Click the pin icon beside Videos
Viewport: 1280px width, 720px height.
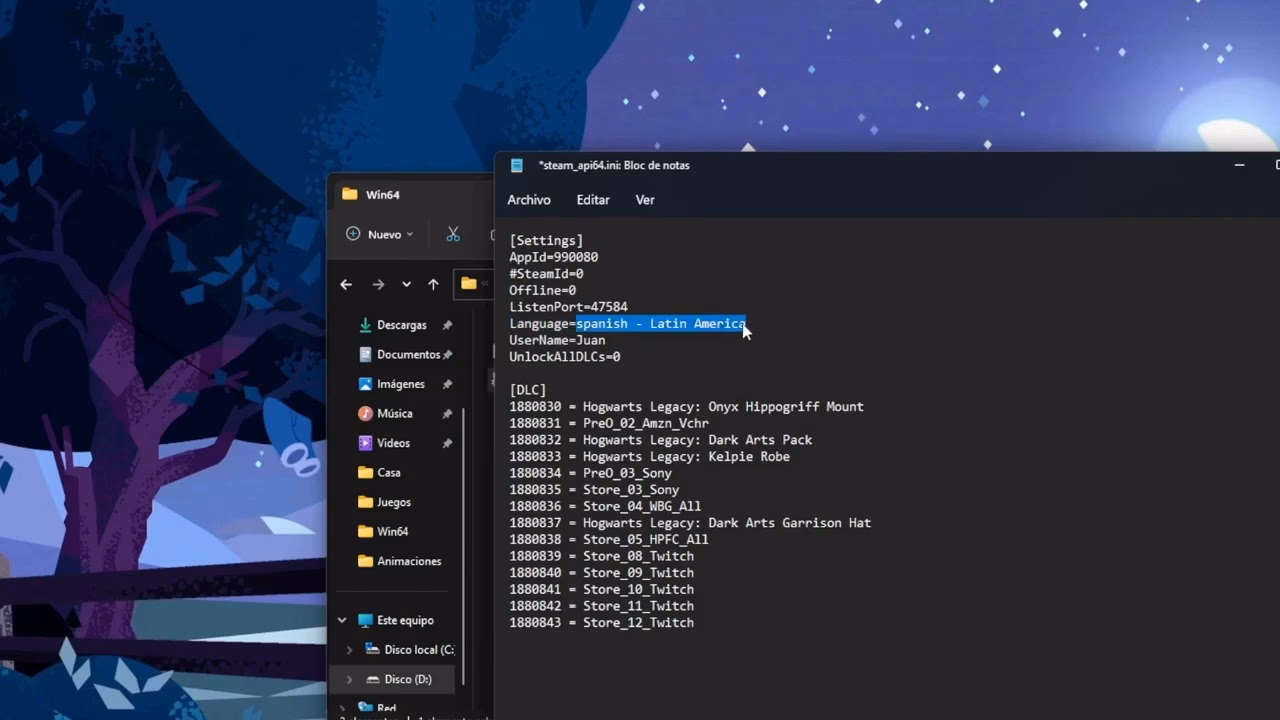click(447, 443)
